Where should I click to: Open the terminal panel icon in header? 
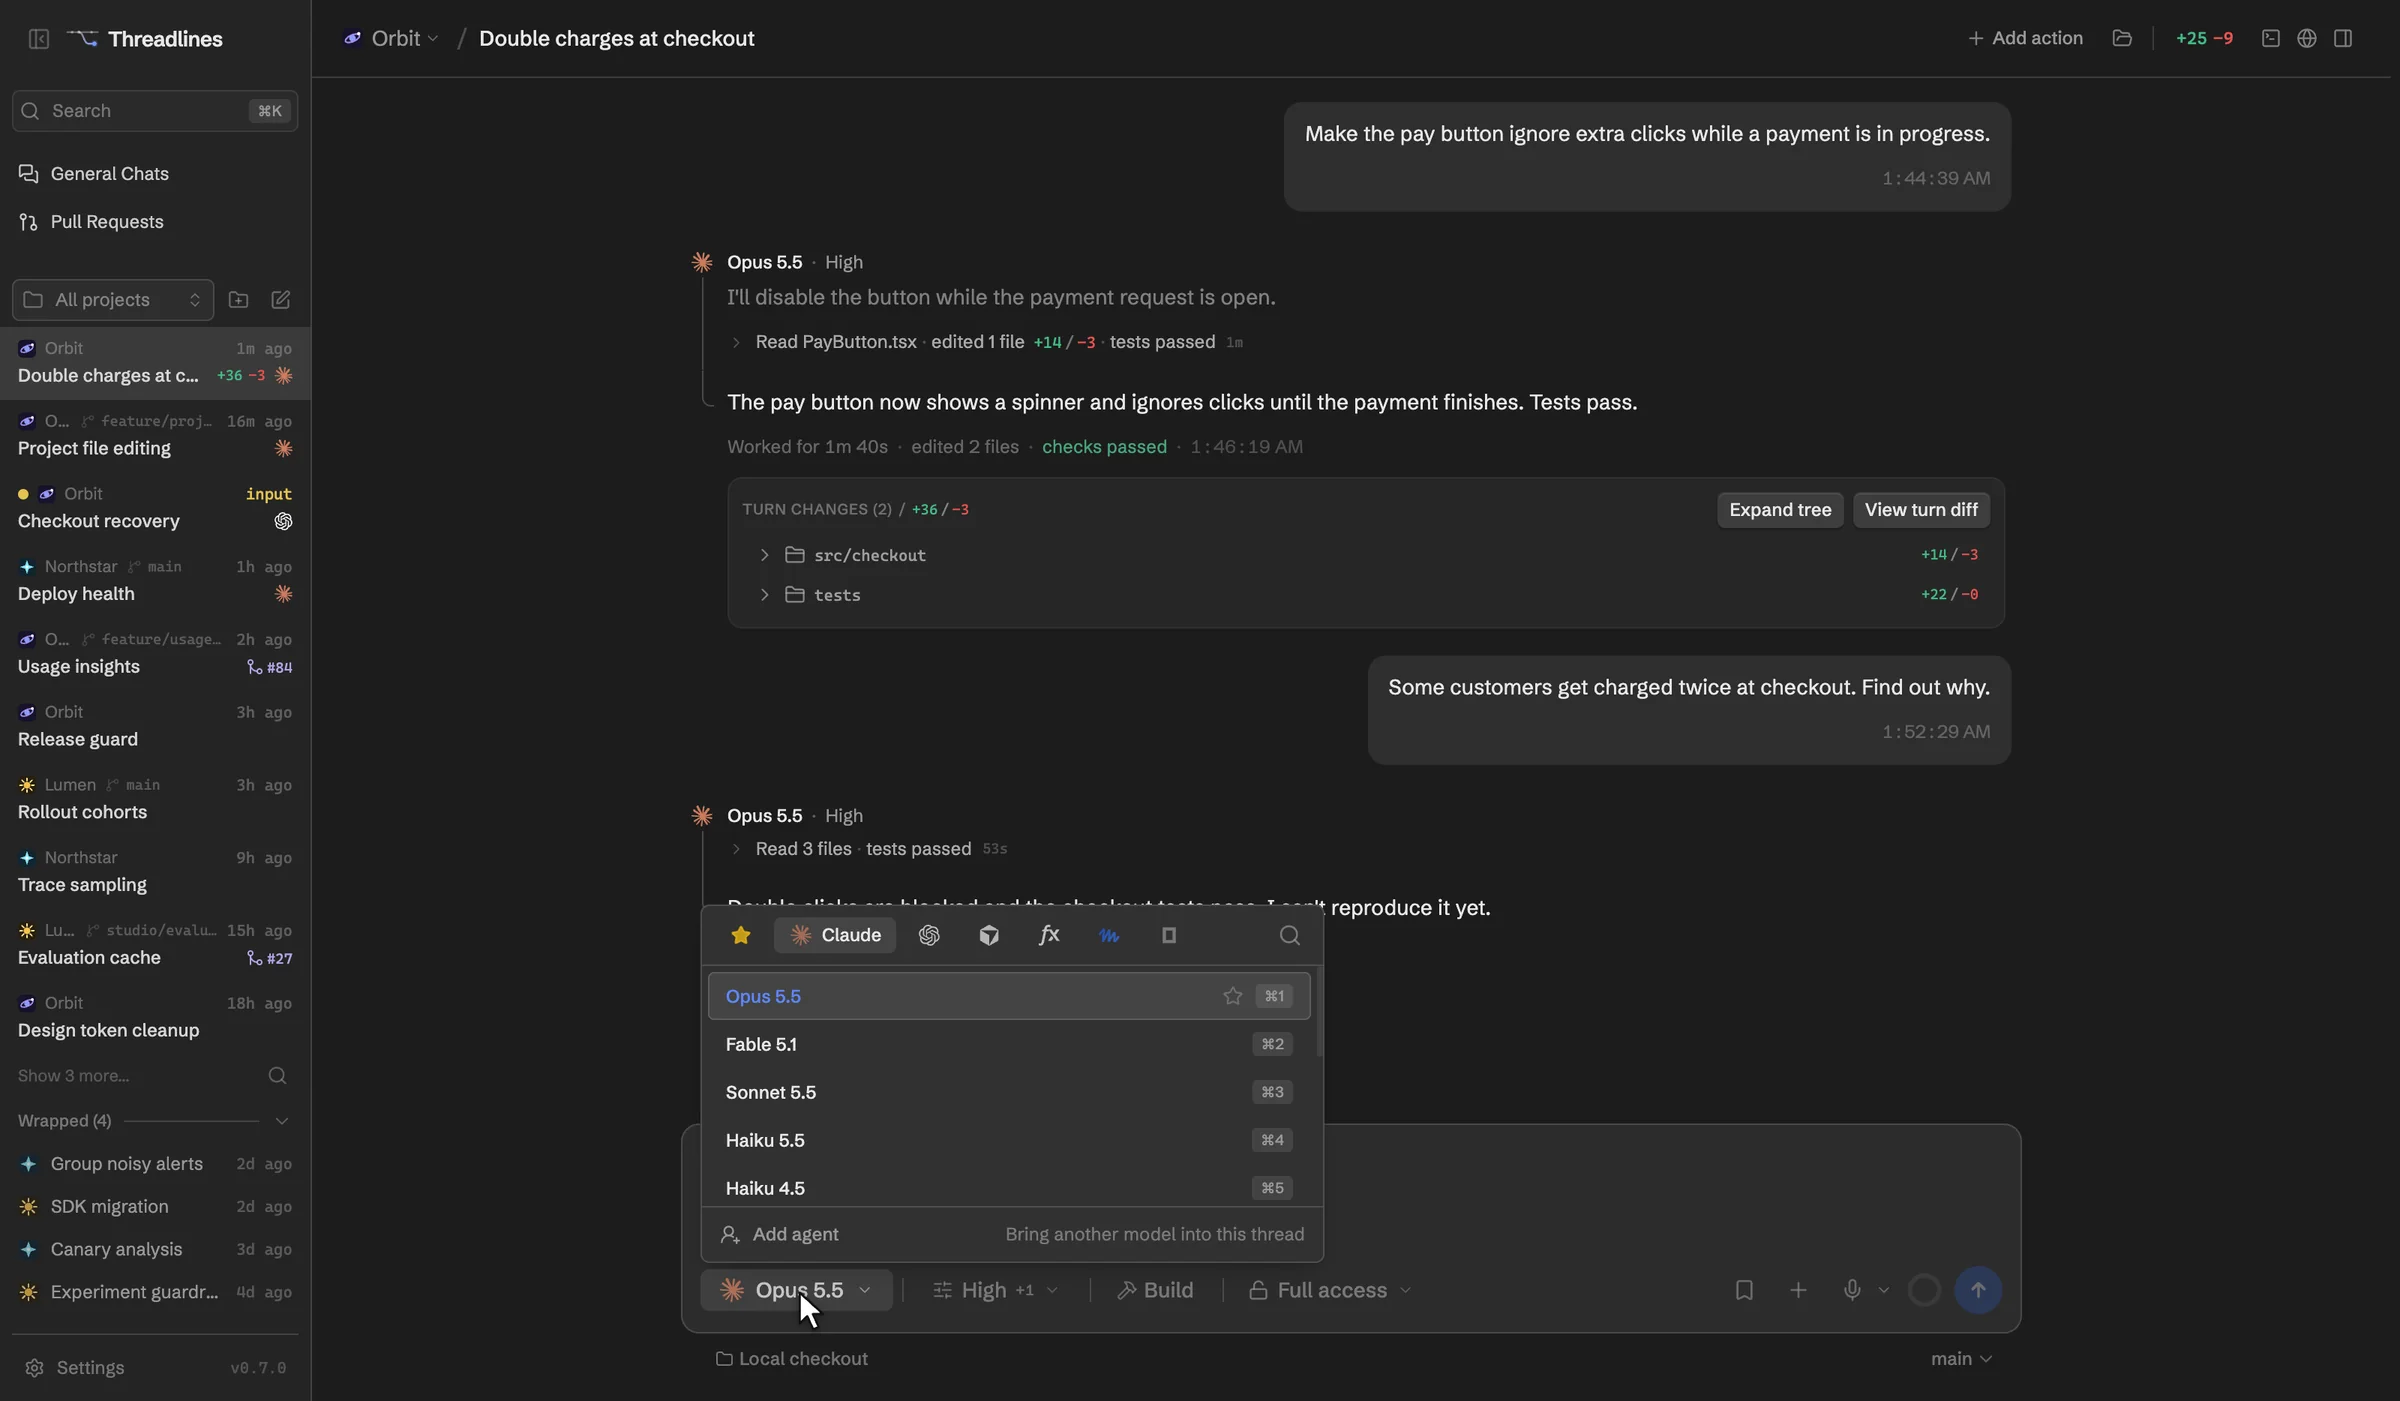[x=2271, y=38]
